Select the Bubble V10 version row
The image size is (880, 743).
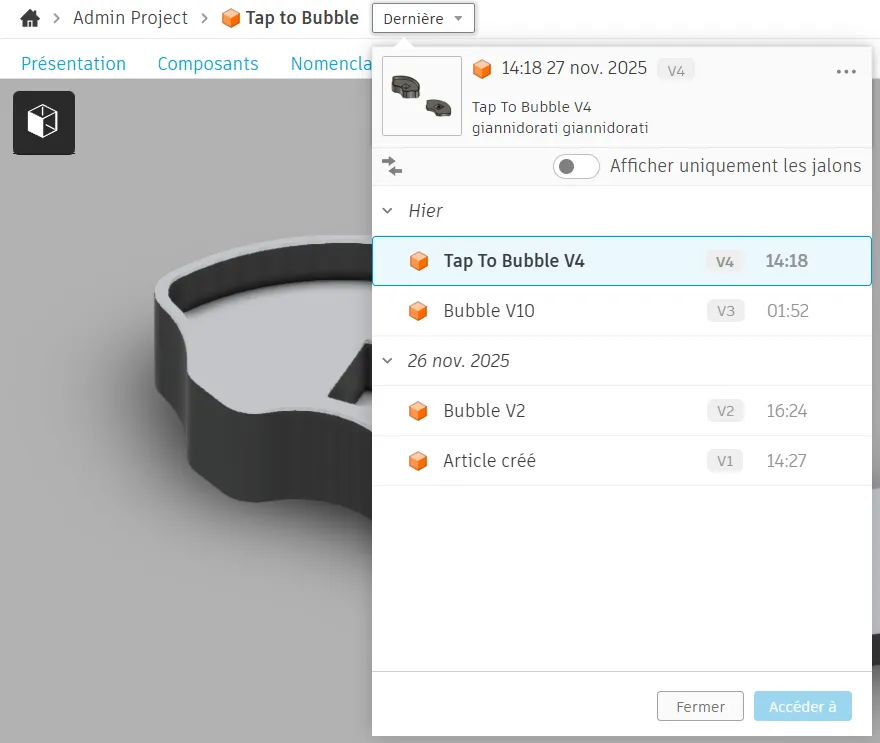622,311
